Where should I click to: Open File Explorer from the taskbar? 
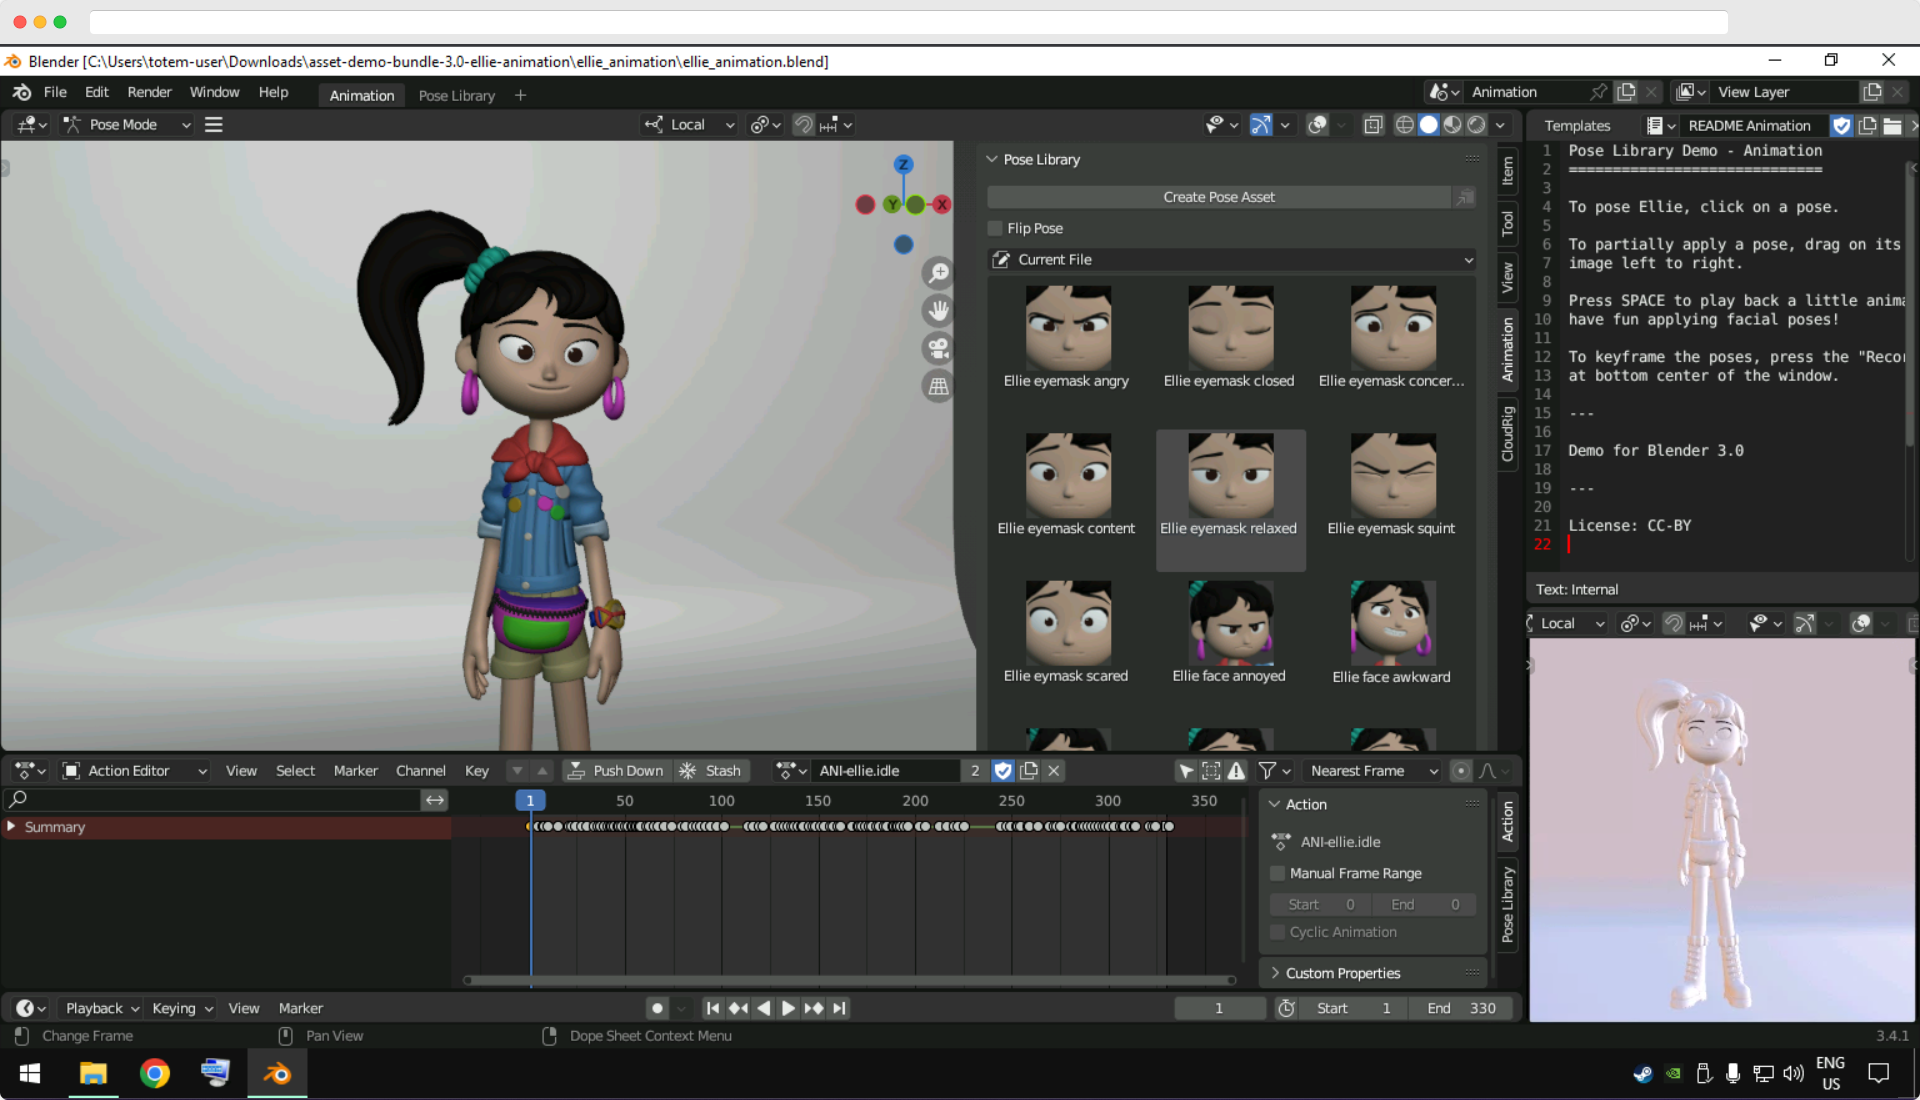[x=93, y=1073]
